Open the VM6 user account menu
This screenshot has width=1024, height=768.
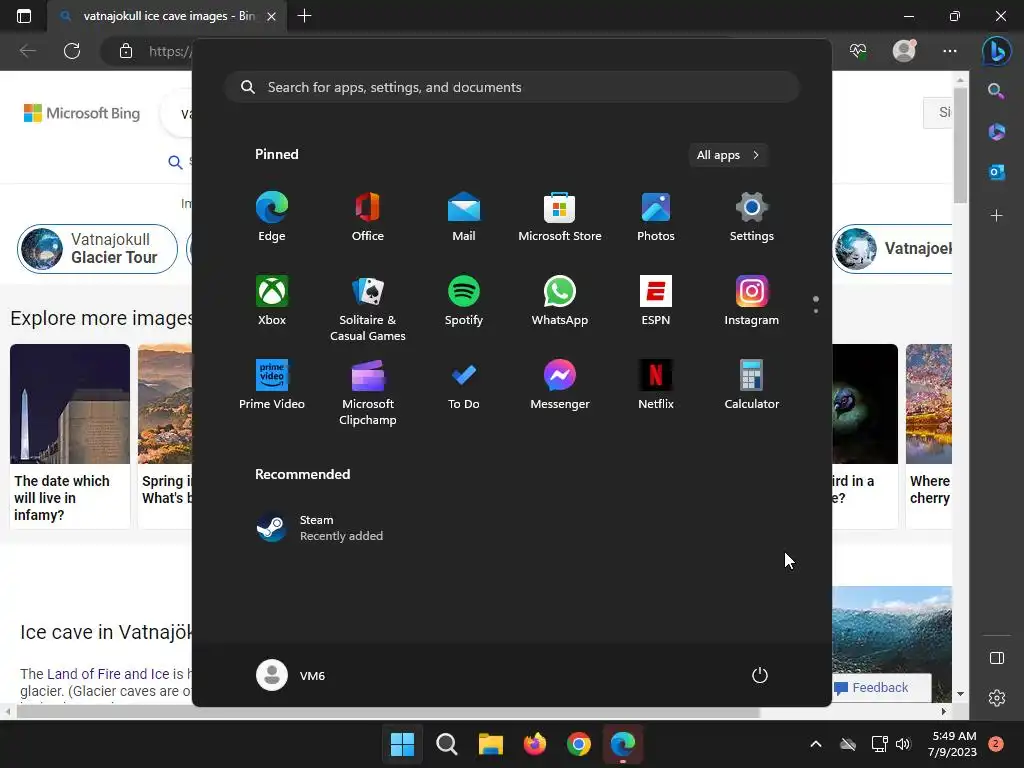(x=291, y=675)
